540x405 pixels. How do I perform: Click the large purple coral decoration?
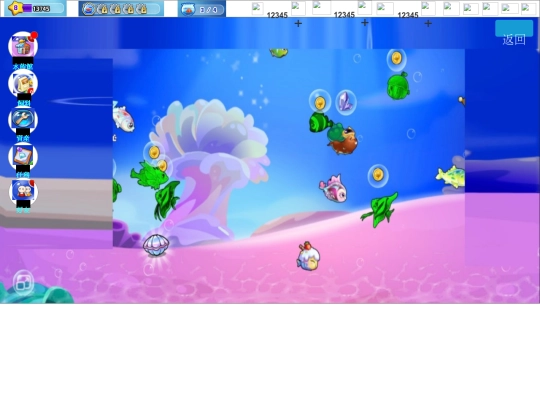209,170
